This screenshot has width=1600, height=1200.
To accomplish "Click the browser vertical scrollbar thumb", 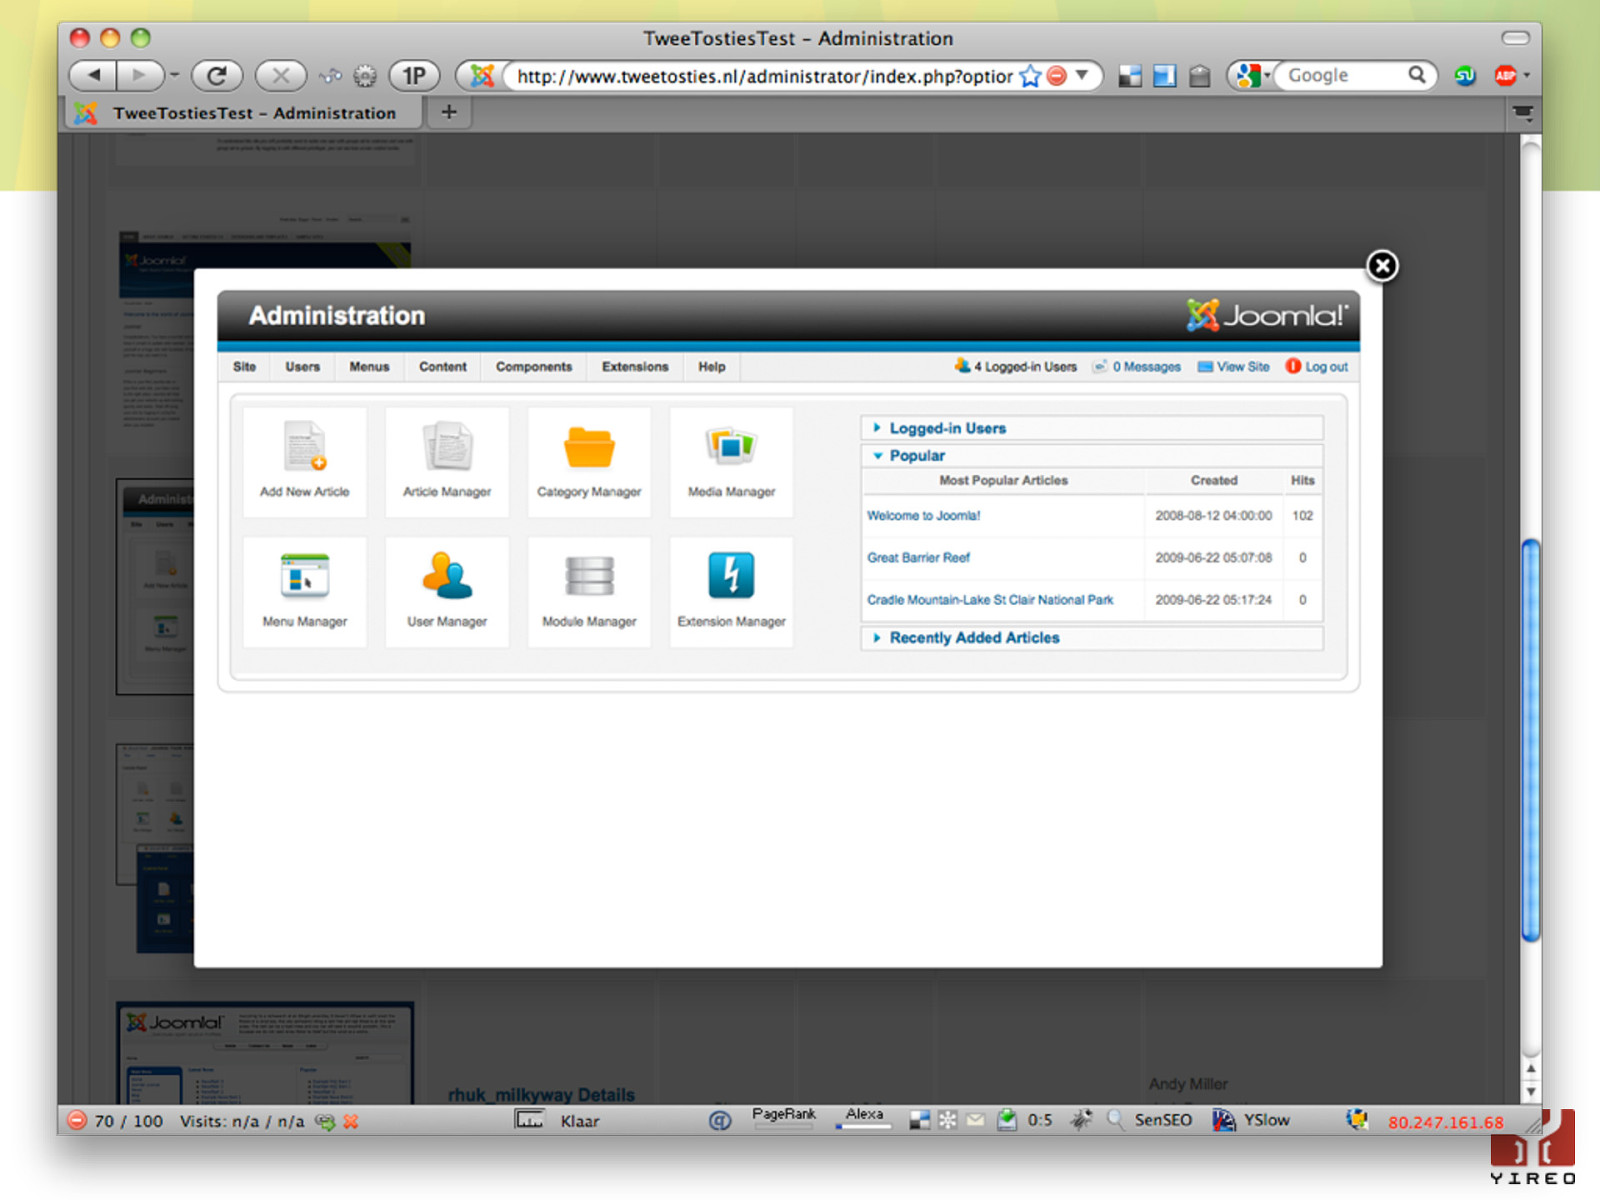I will click(x=1530, y=740).
